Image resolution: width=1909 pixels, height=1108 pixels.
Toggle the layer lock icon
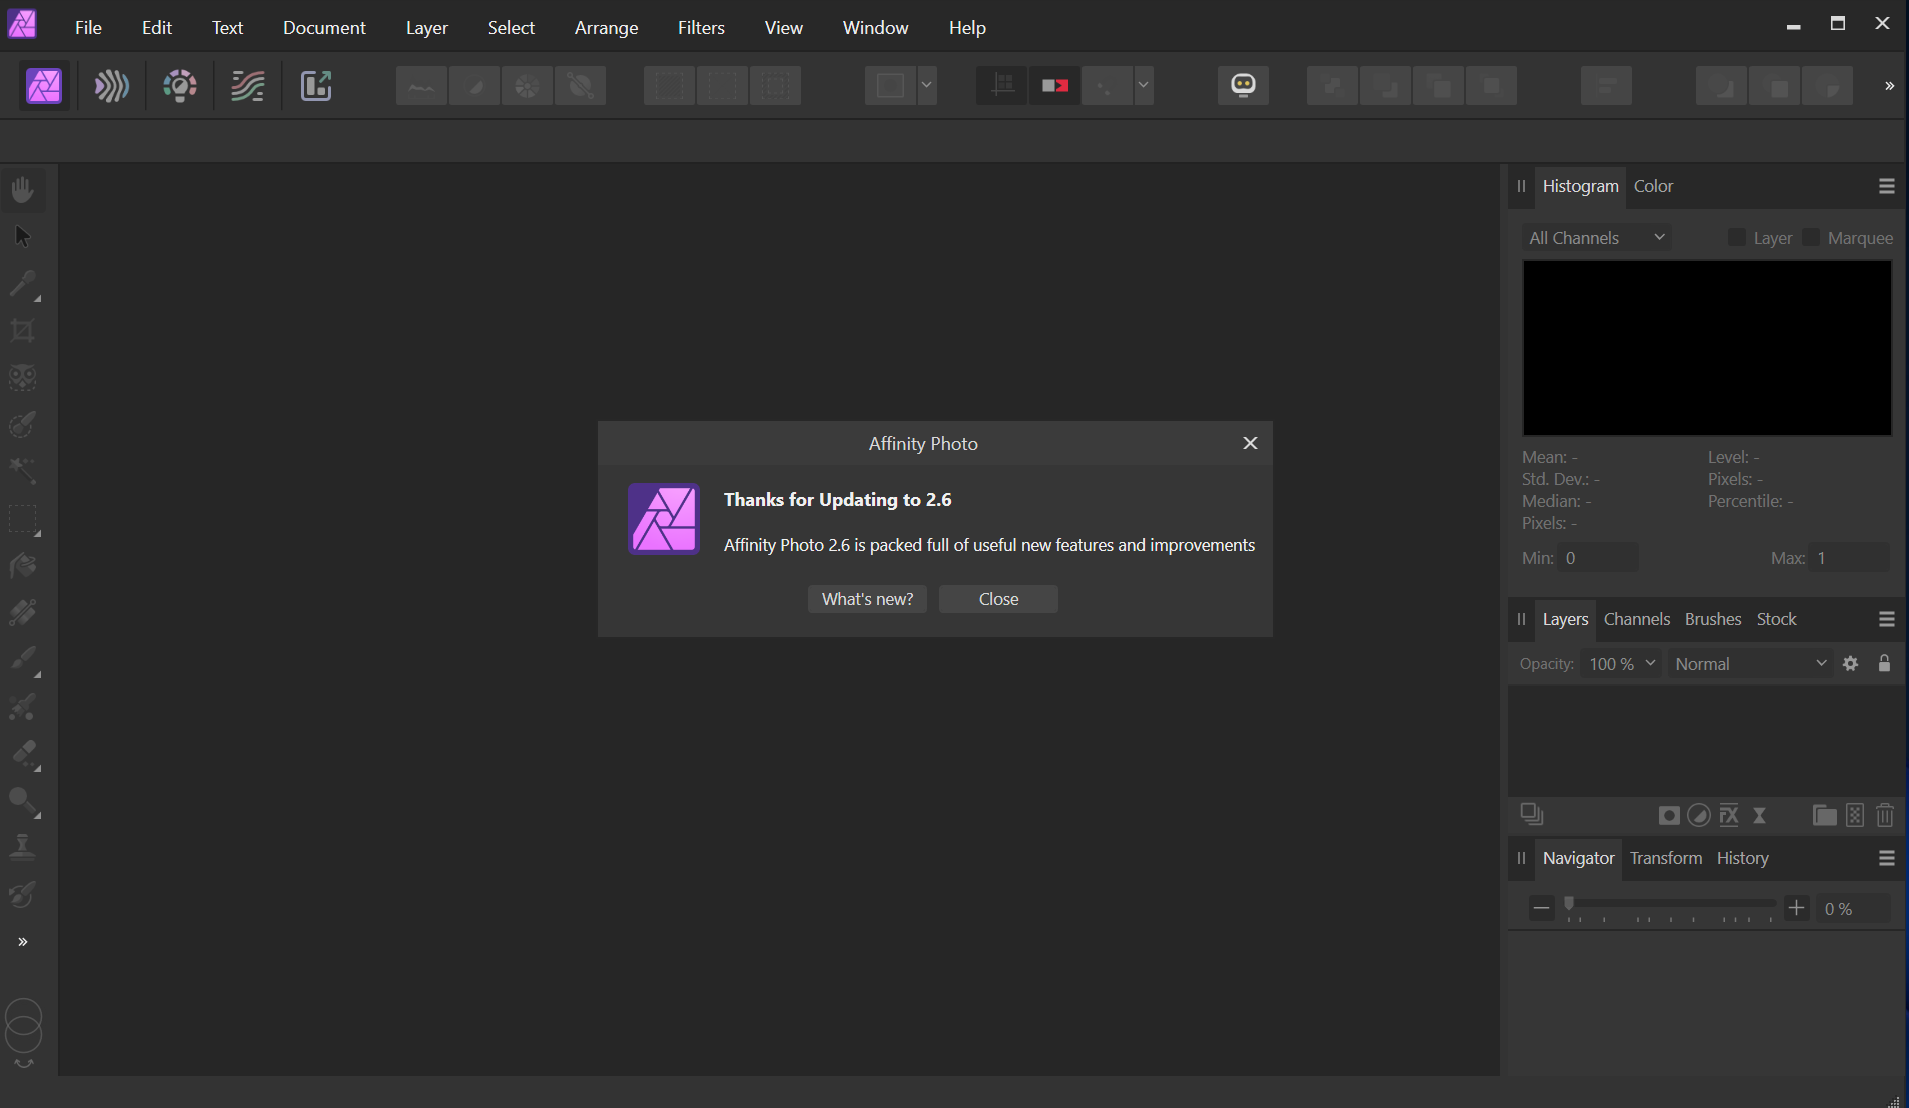click(1884, 664)
